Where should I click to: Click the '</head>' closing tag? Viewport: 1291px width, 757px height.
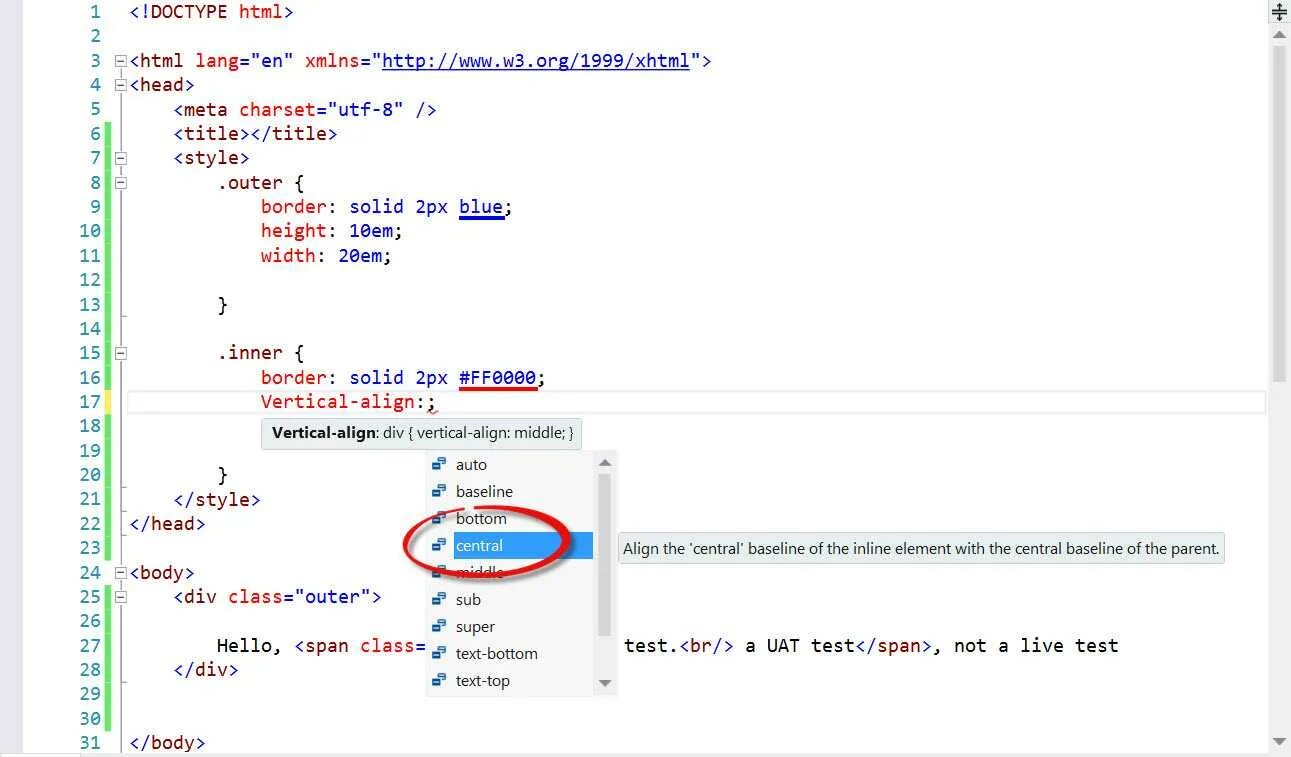coord(168,524)
